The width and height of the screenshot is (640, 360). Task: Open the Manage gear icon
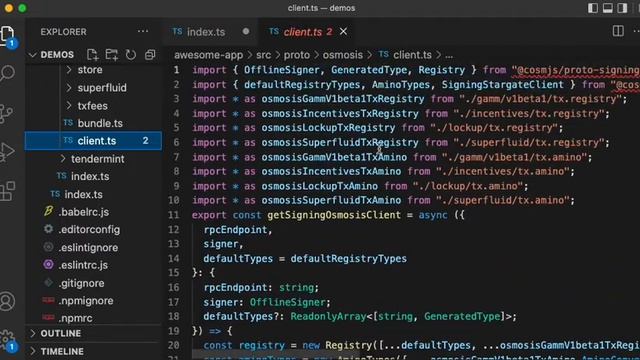point(7,340)
